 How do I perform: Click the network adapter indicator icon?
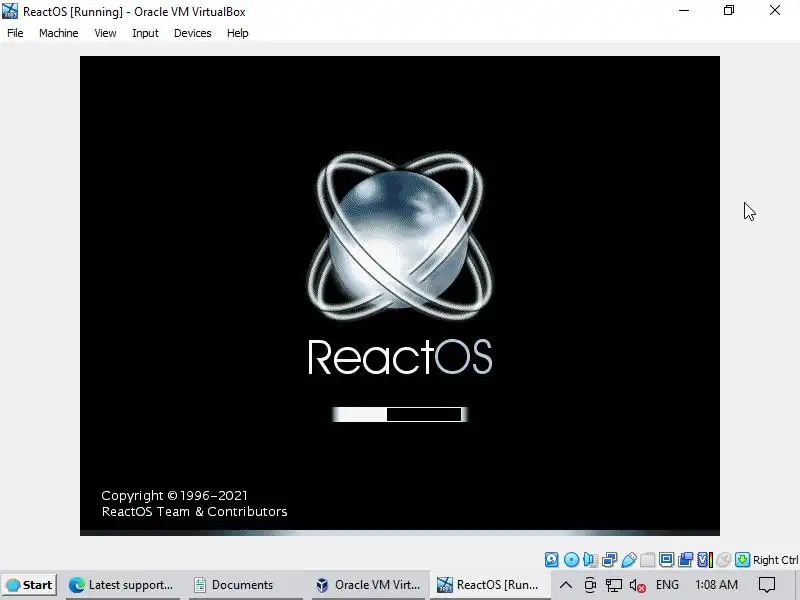pos(609,560)
